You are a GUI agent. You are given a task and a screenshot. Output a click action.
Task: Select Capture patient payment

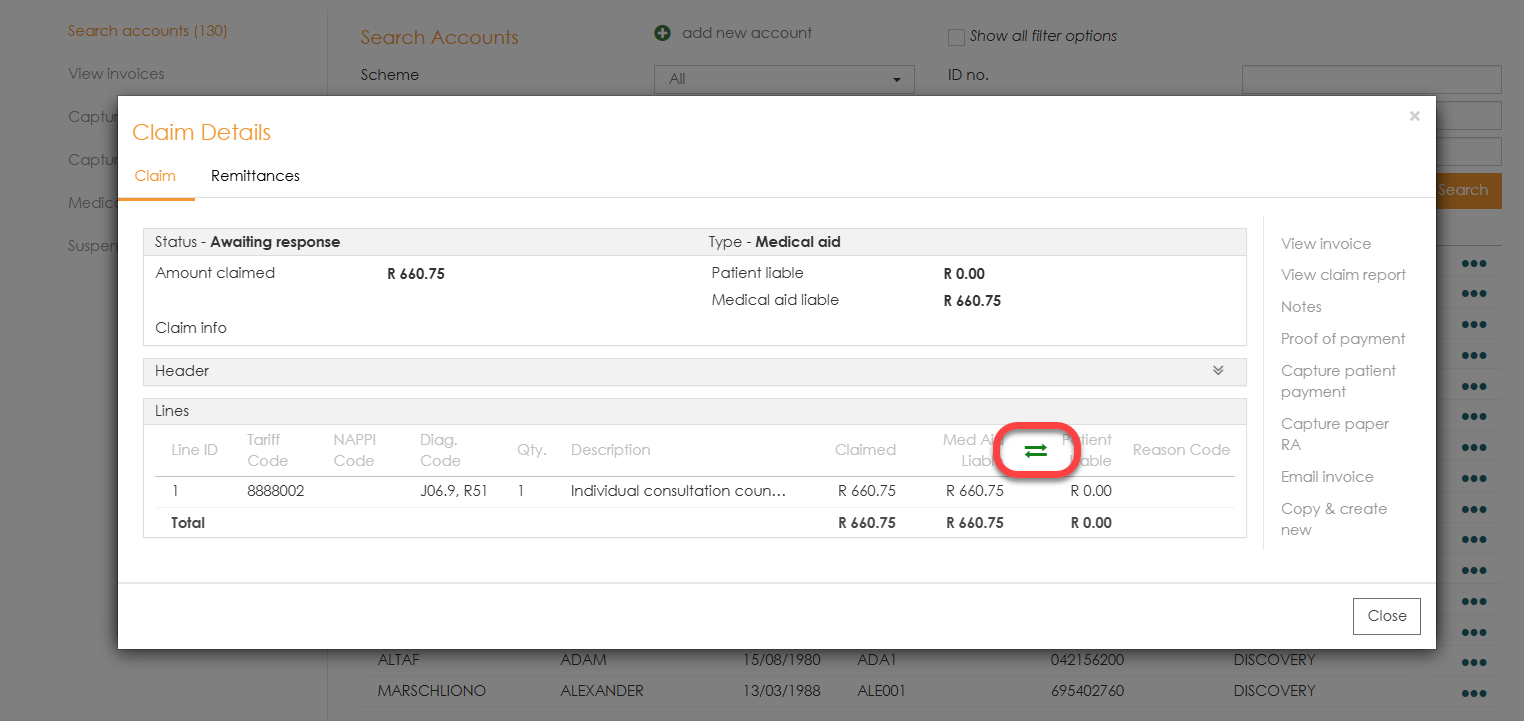(1338, 381)
